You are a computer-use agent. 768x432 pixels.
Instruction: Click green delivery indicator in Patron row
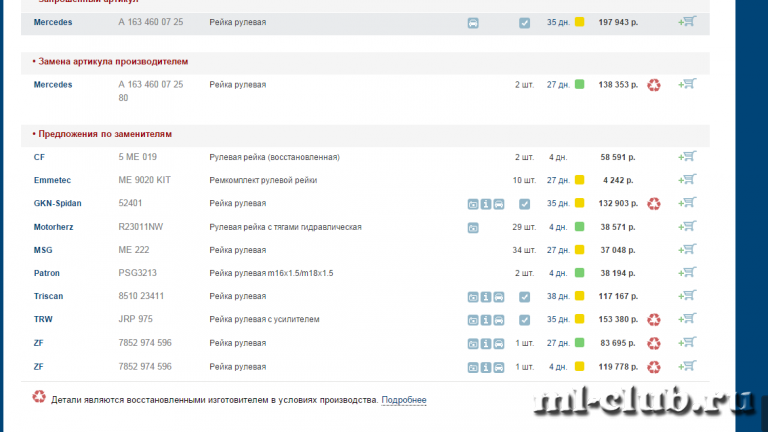579,272
